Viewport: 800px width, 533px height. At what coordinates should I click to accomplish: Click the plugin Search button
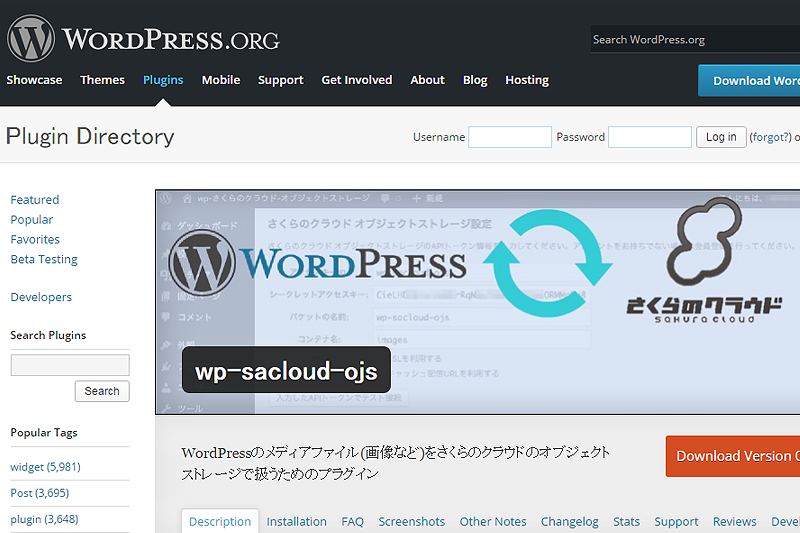click(x=102, y=391)
